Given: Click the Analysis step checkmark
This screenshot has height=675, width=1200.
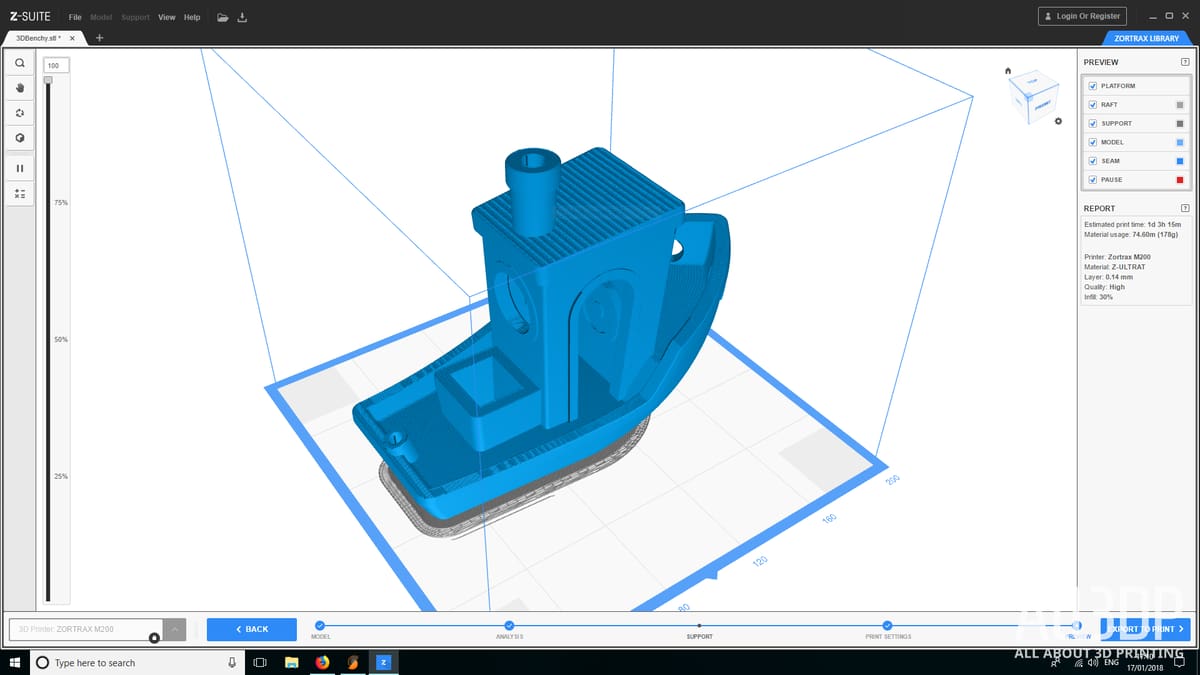Looking at the screenshot, I should pos(509,625).
